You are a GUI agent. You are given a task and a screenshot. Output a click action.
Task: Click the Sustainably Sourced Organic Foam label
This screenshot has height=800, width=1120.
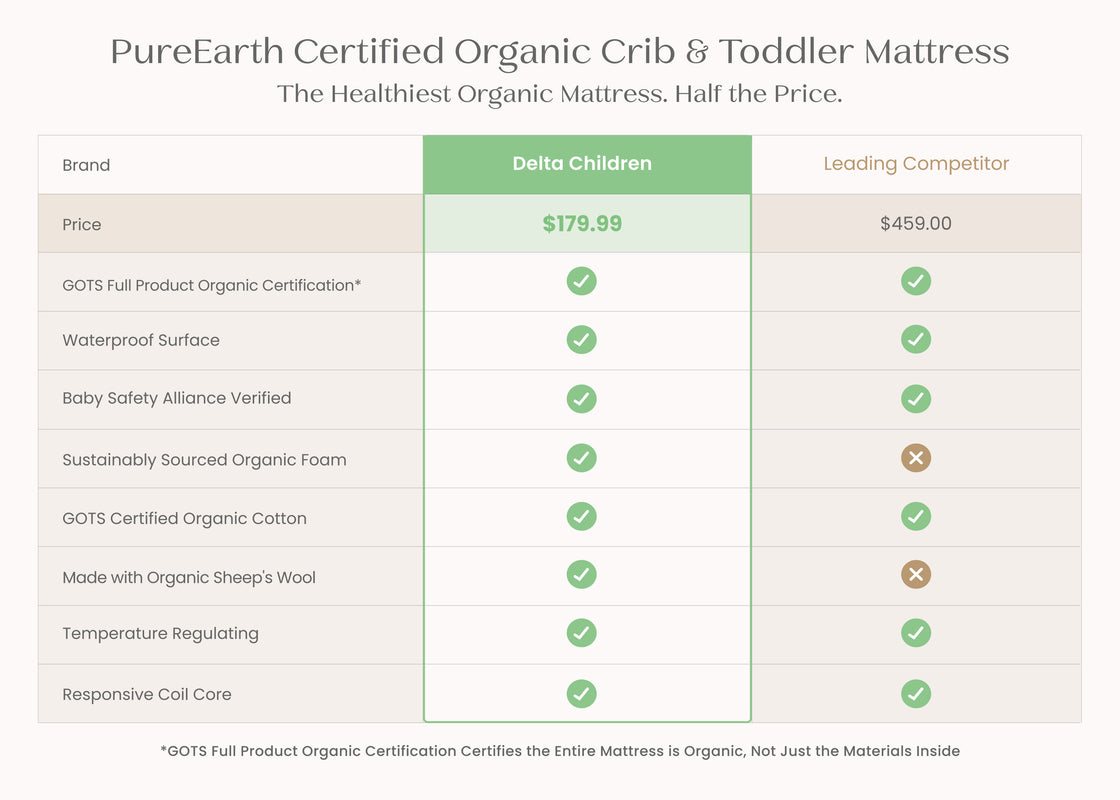(204, 460)
